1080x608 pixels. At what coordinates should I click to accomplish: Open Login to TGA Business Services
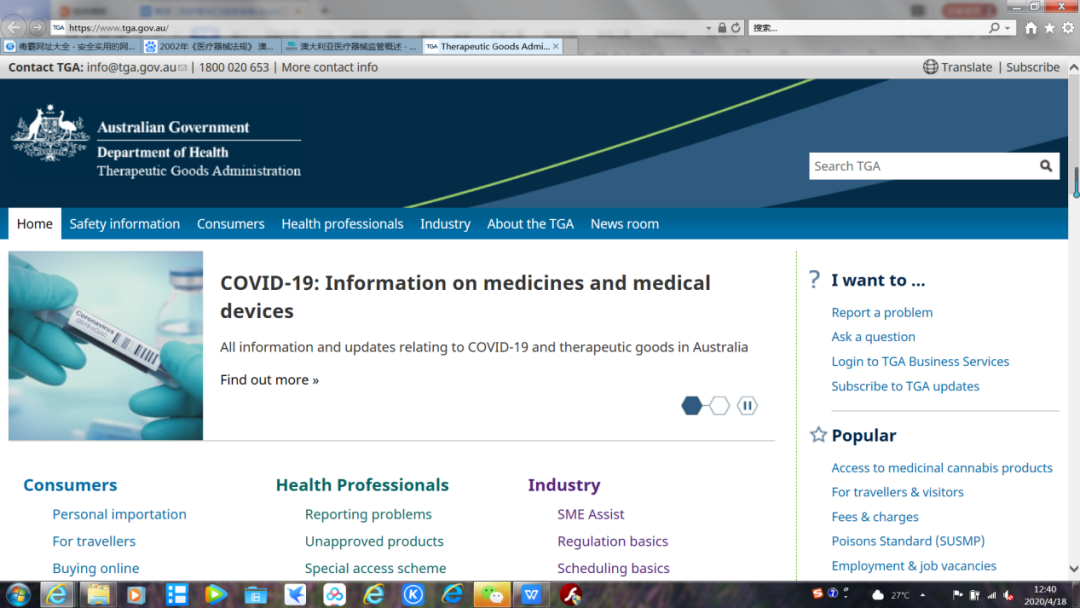(x=920, y=362)
